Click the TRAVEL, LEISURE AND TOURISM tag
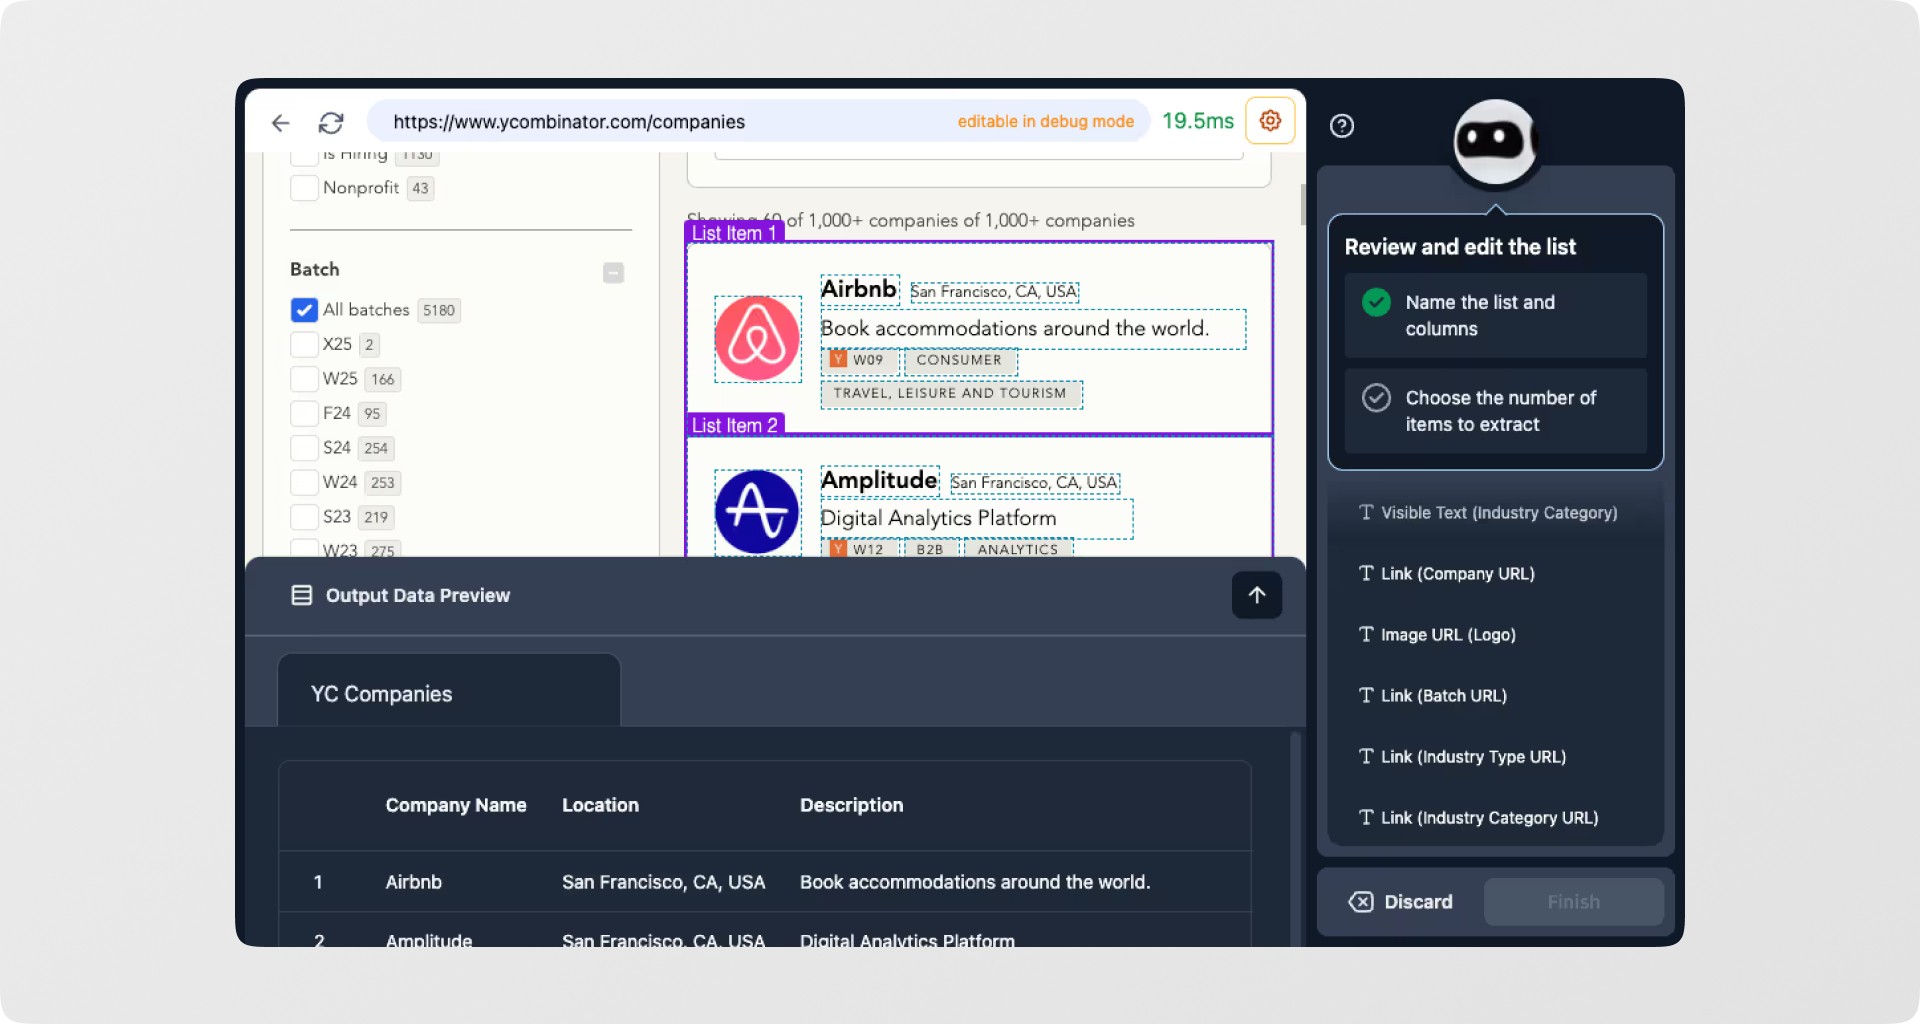This screenshot has width=1920, height=1024. [x=950, y=394]
